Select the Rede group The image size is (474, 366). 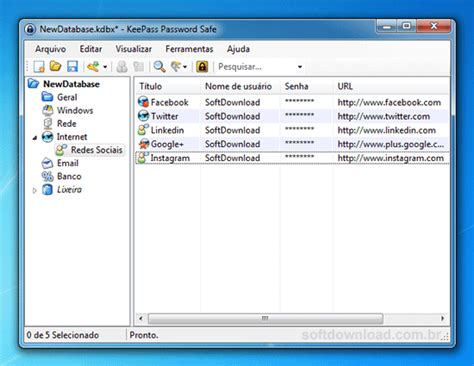click(x=67, y=124)
